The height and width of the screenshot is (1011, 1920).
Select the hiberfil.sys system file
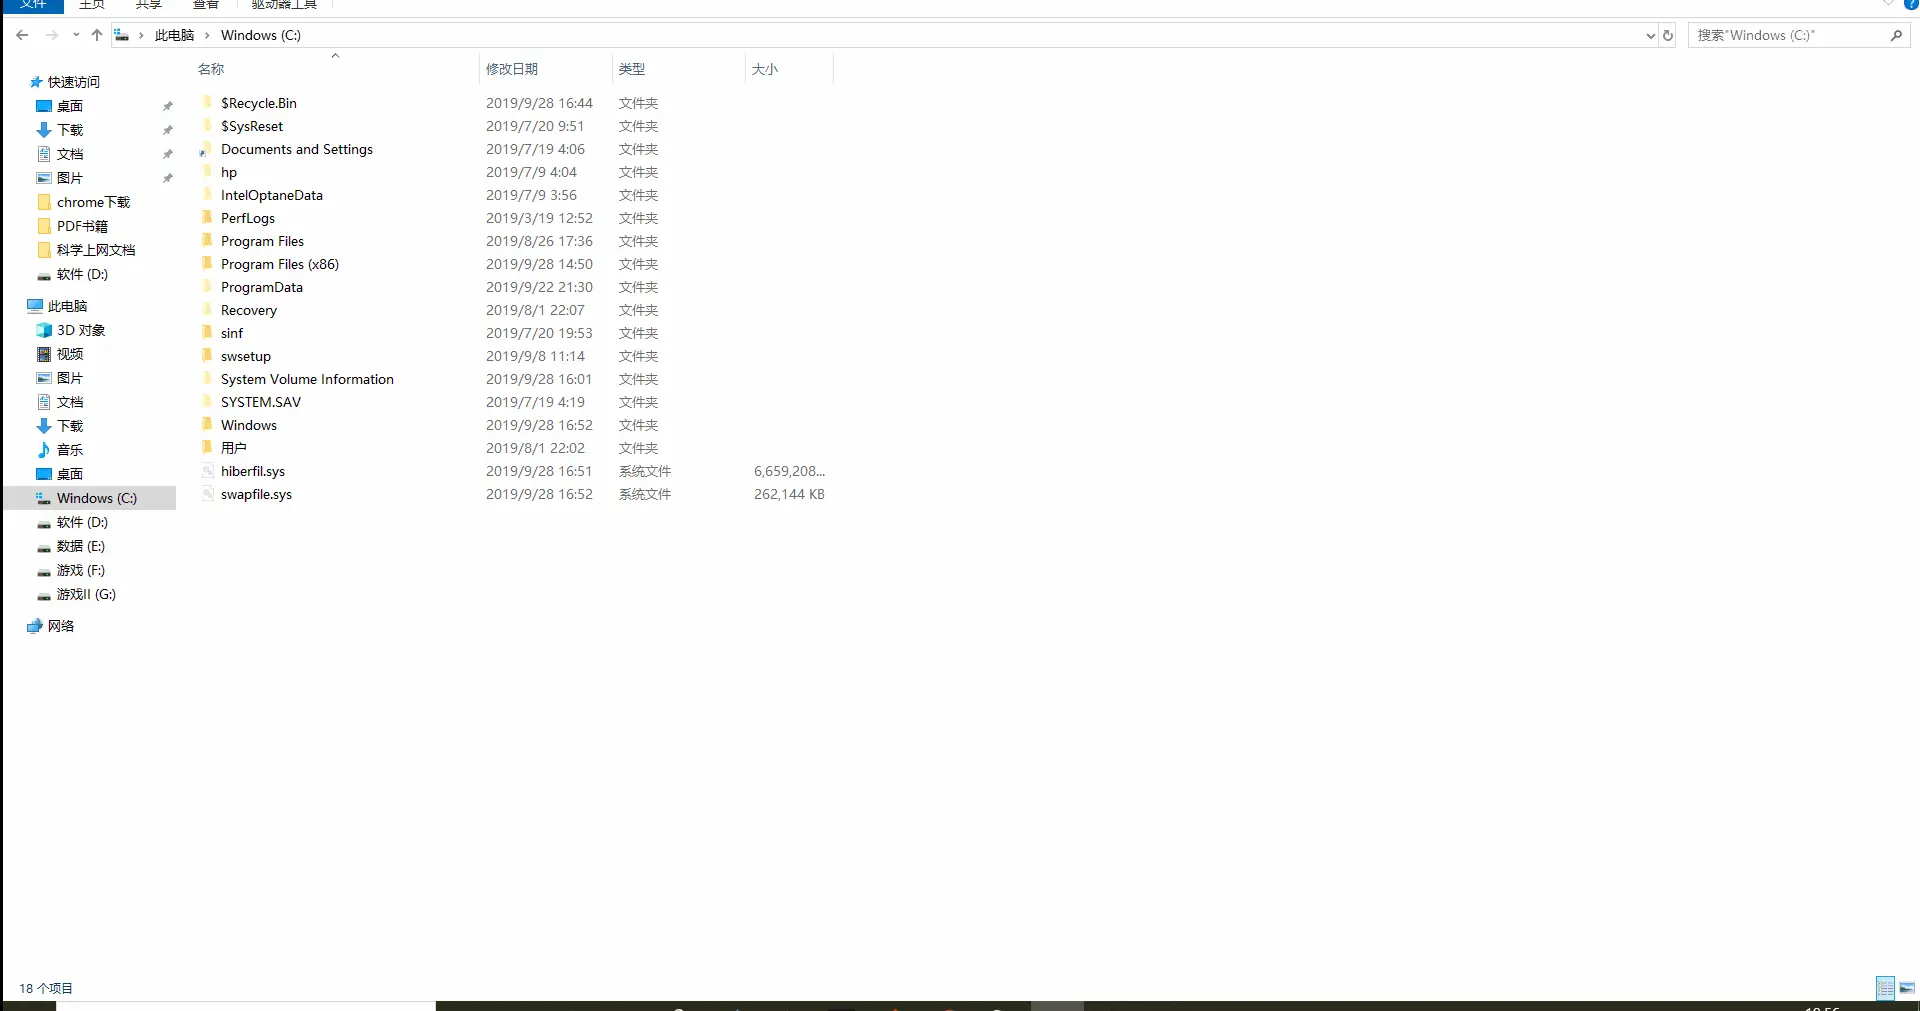pos(253,471)
